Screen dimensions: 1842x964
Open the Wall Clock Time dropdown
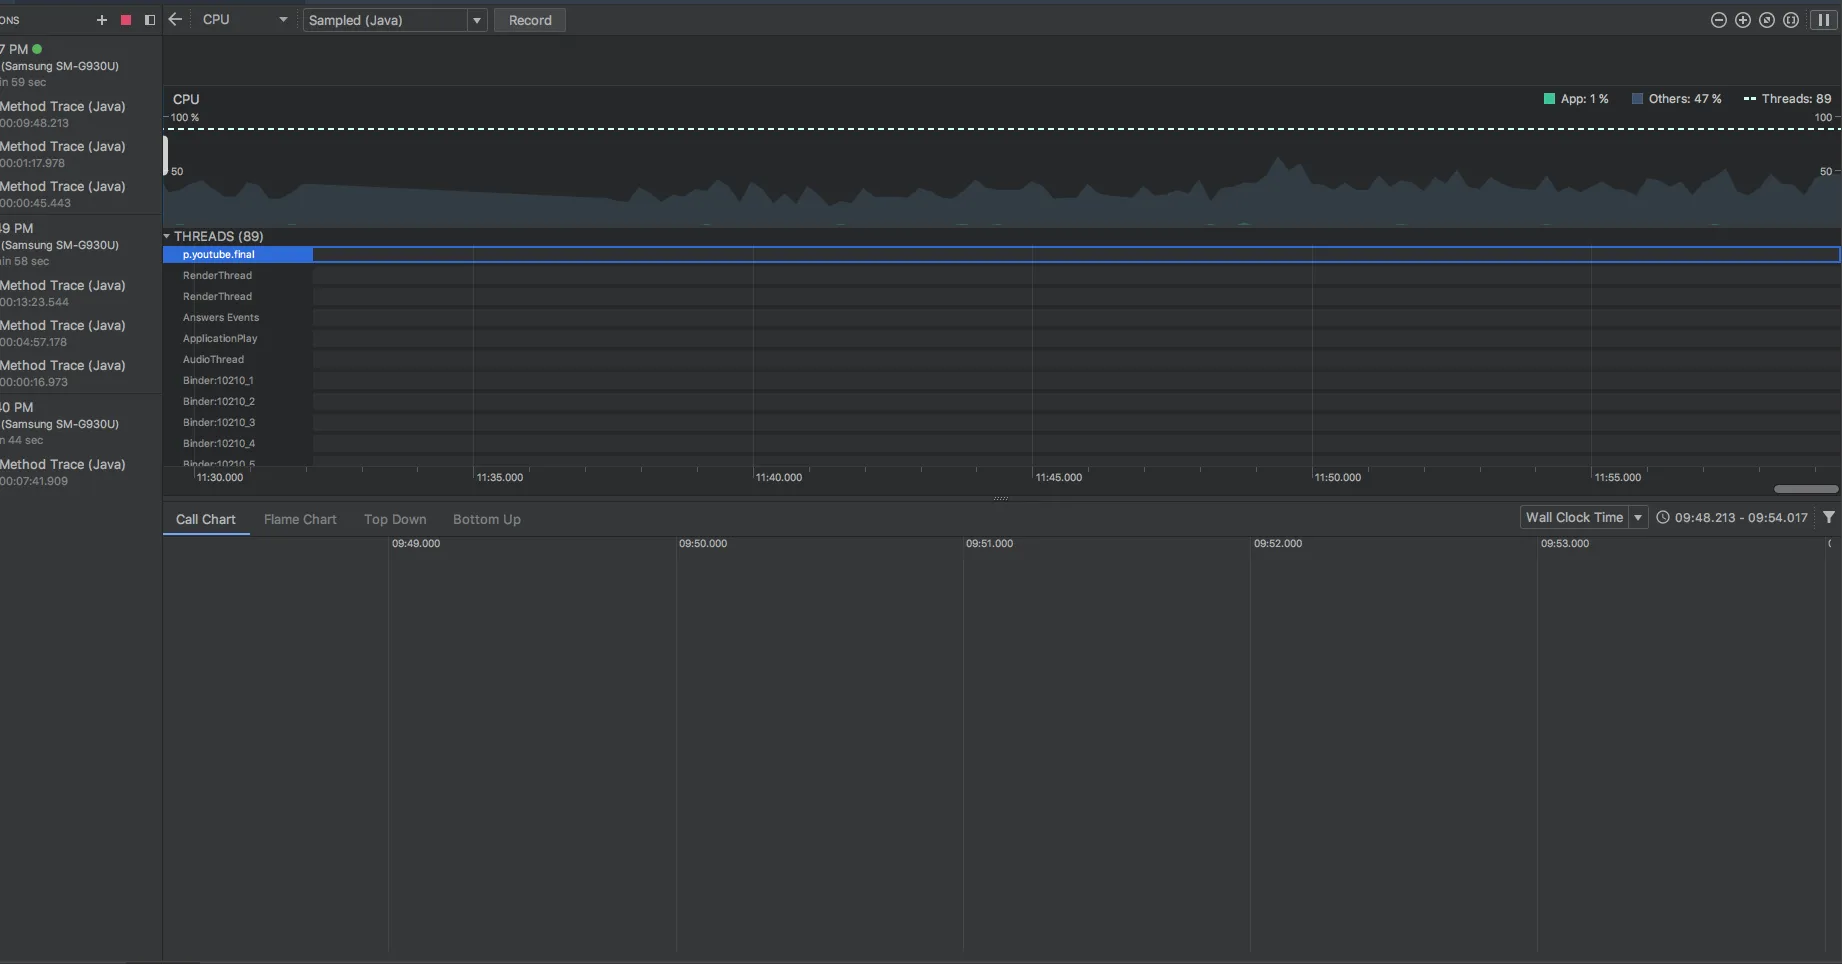pyautogui.click(x=1583, y=517)
